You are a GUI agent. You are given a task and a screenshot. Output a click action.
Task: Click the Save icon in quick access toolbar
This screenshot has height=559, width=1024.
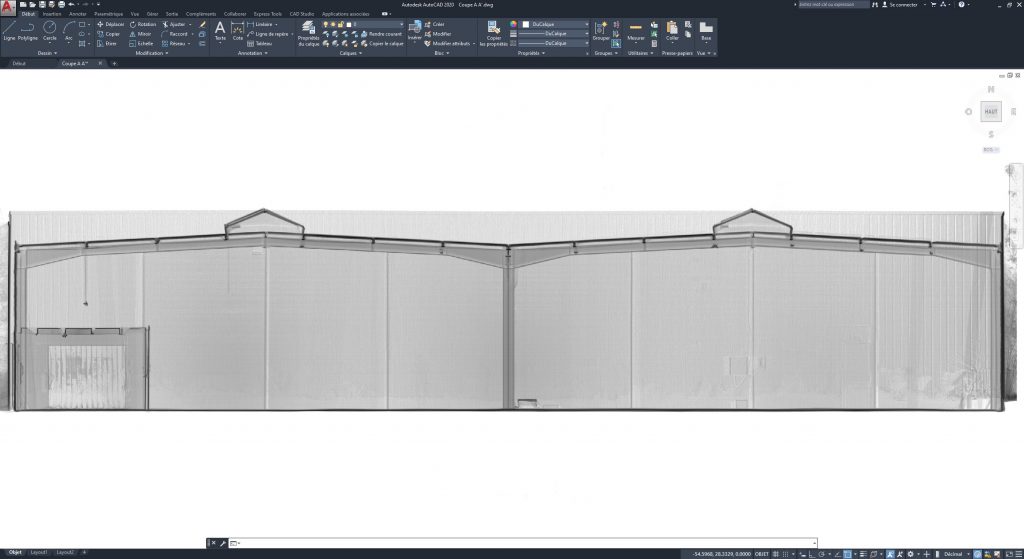(x=42, y=5)
